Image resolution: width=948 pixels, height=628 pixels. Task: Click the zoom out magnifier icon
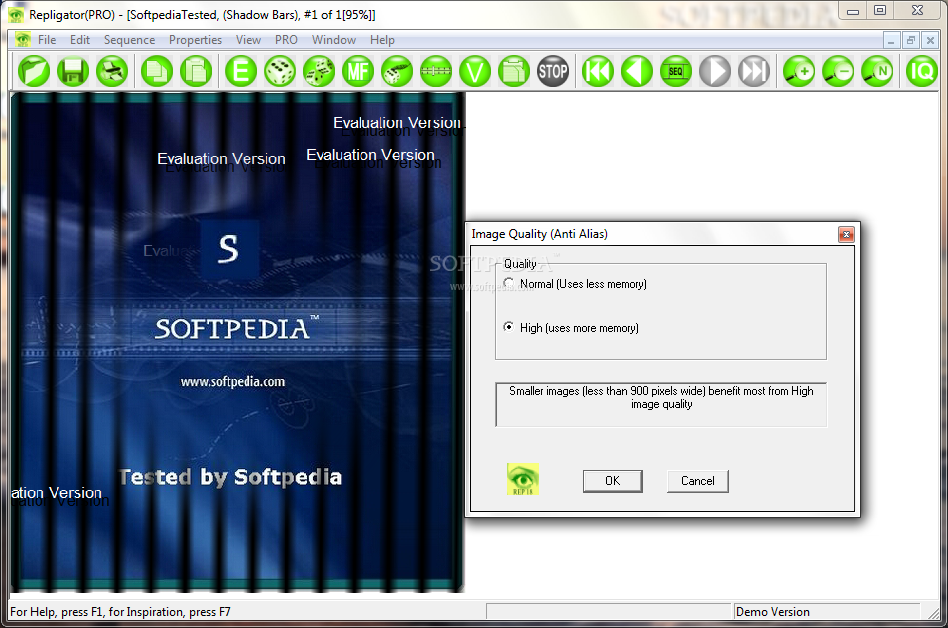838,71
